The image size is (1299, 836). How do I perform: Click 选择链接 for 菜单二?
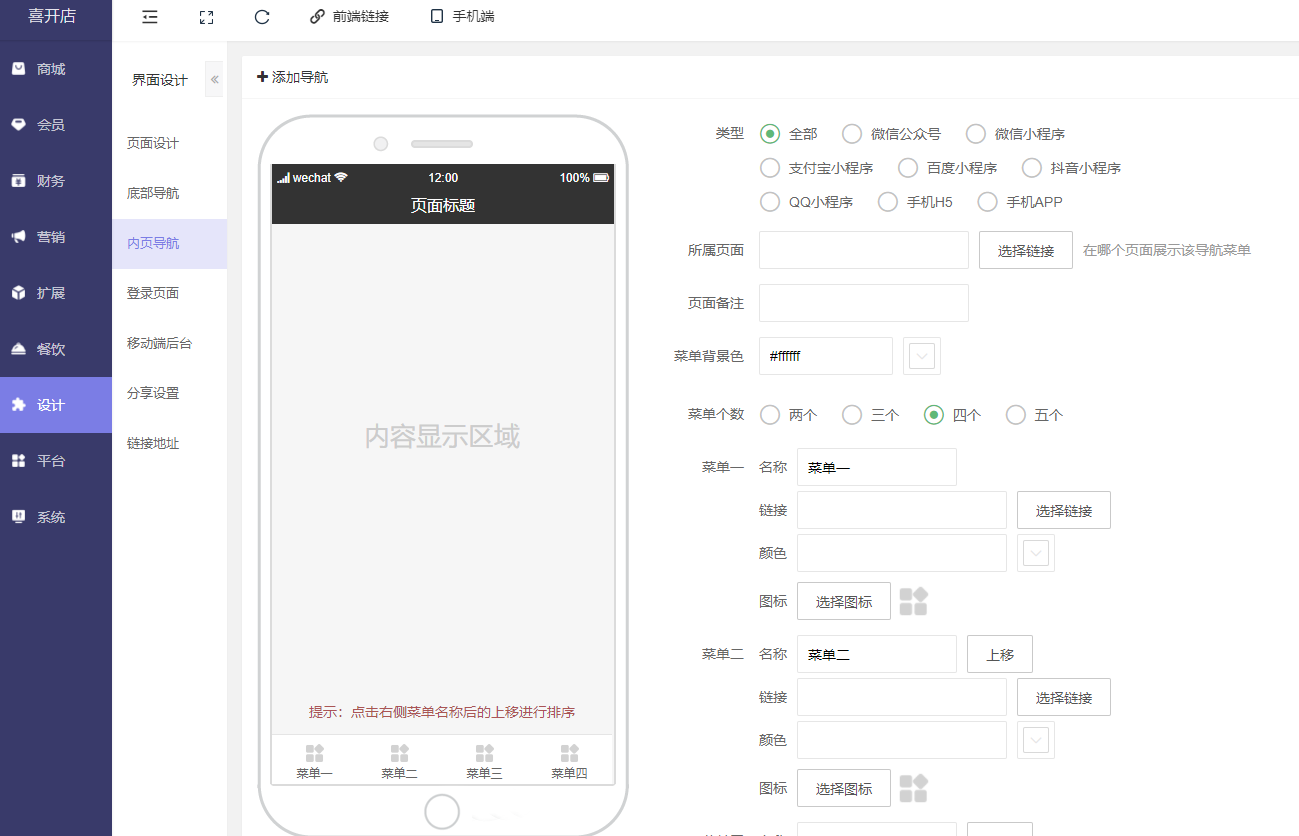click(x=1064, y=697)
